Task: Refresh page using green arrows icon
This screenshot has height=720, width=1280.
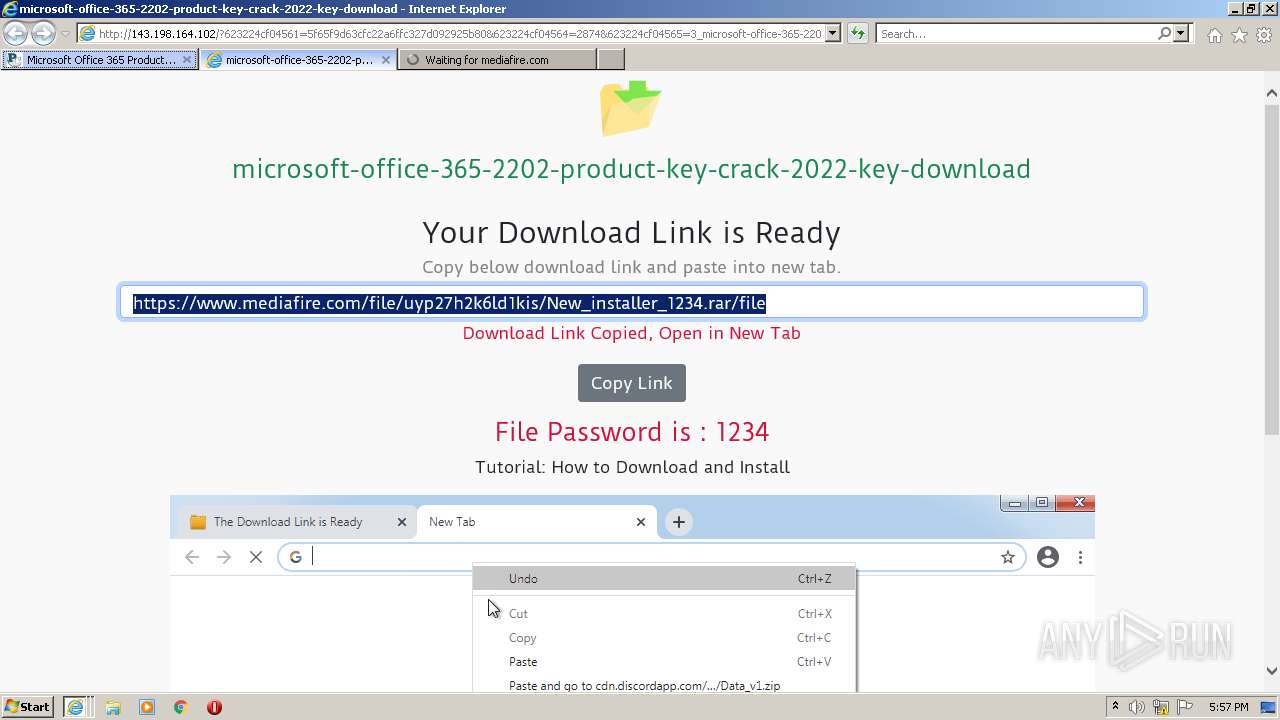Action: point(857,33)
